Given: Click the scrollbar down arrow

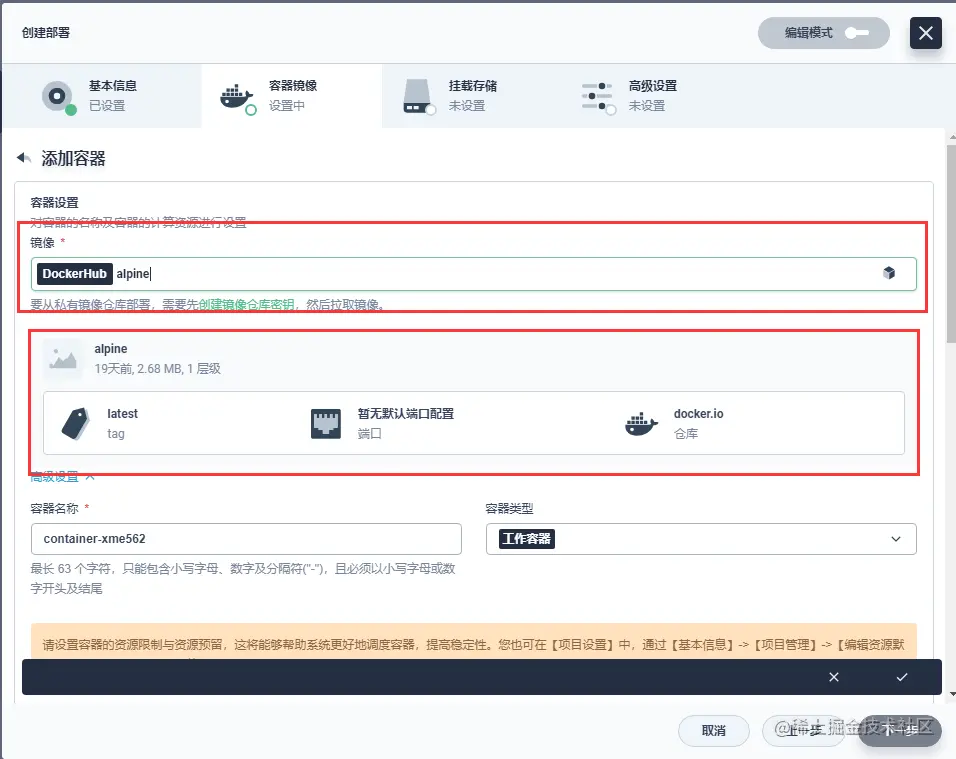Looking at the screenshot, I should 952,694.
